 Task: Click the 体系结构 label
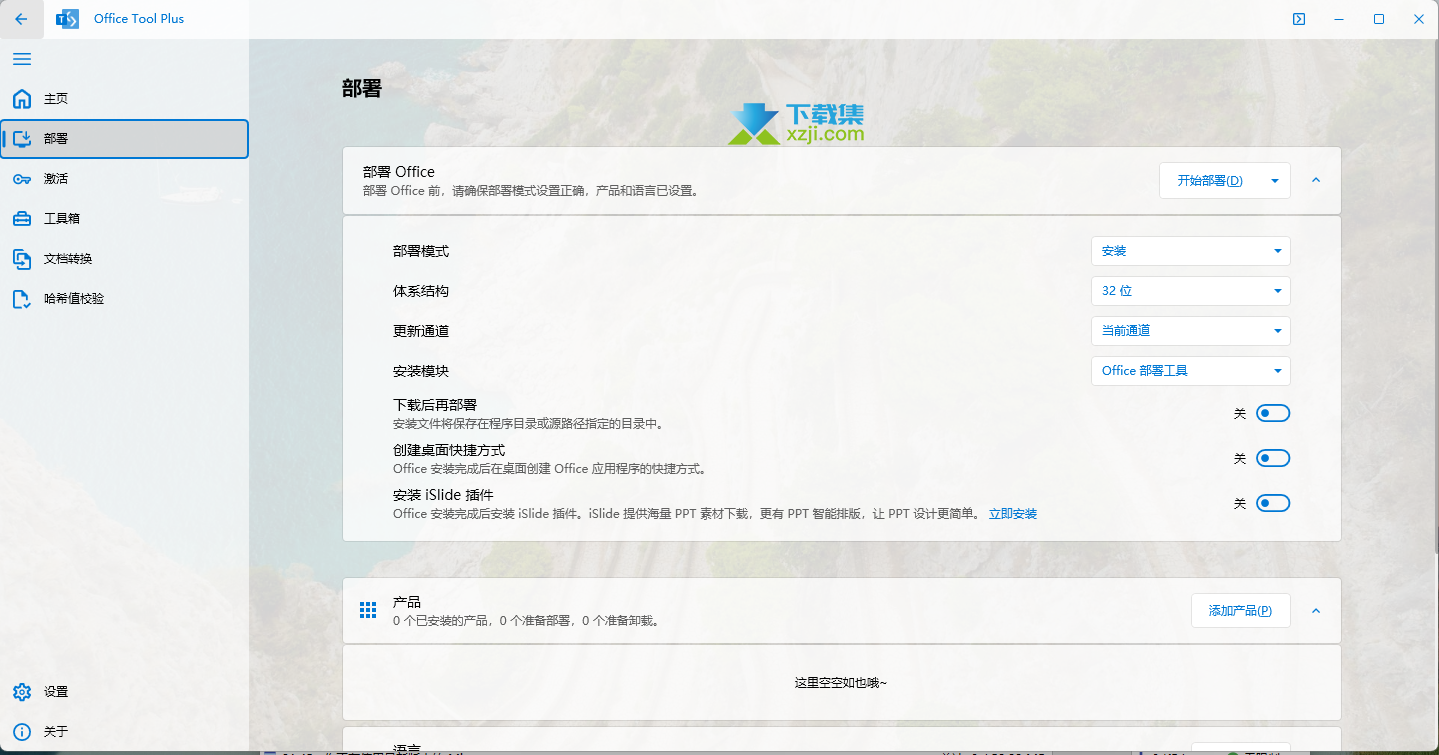click(x=421, y=291)
